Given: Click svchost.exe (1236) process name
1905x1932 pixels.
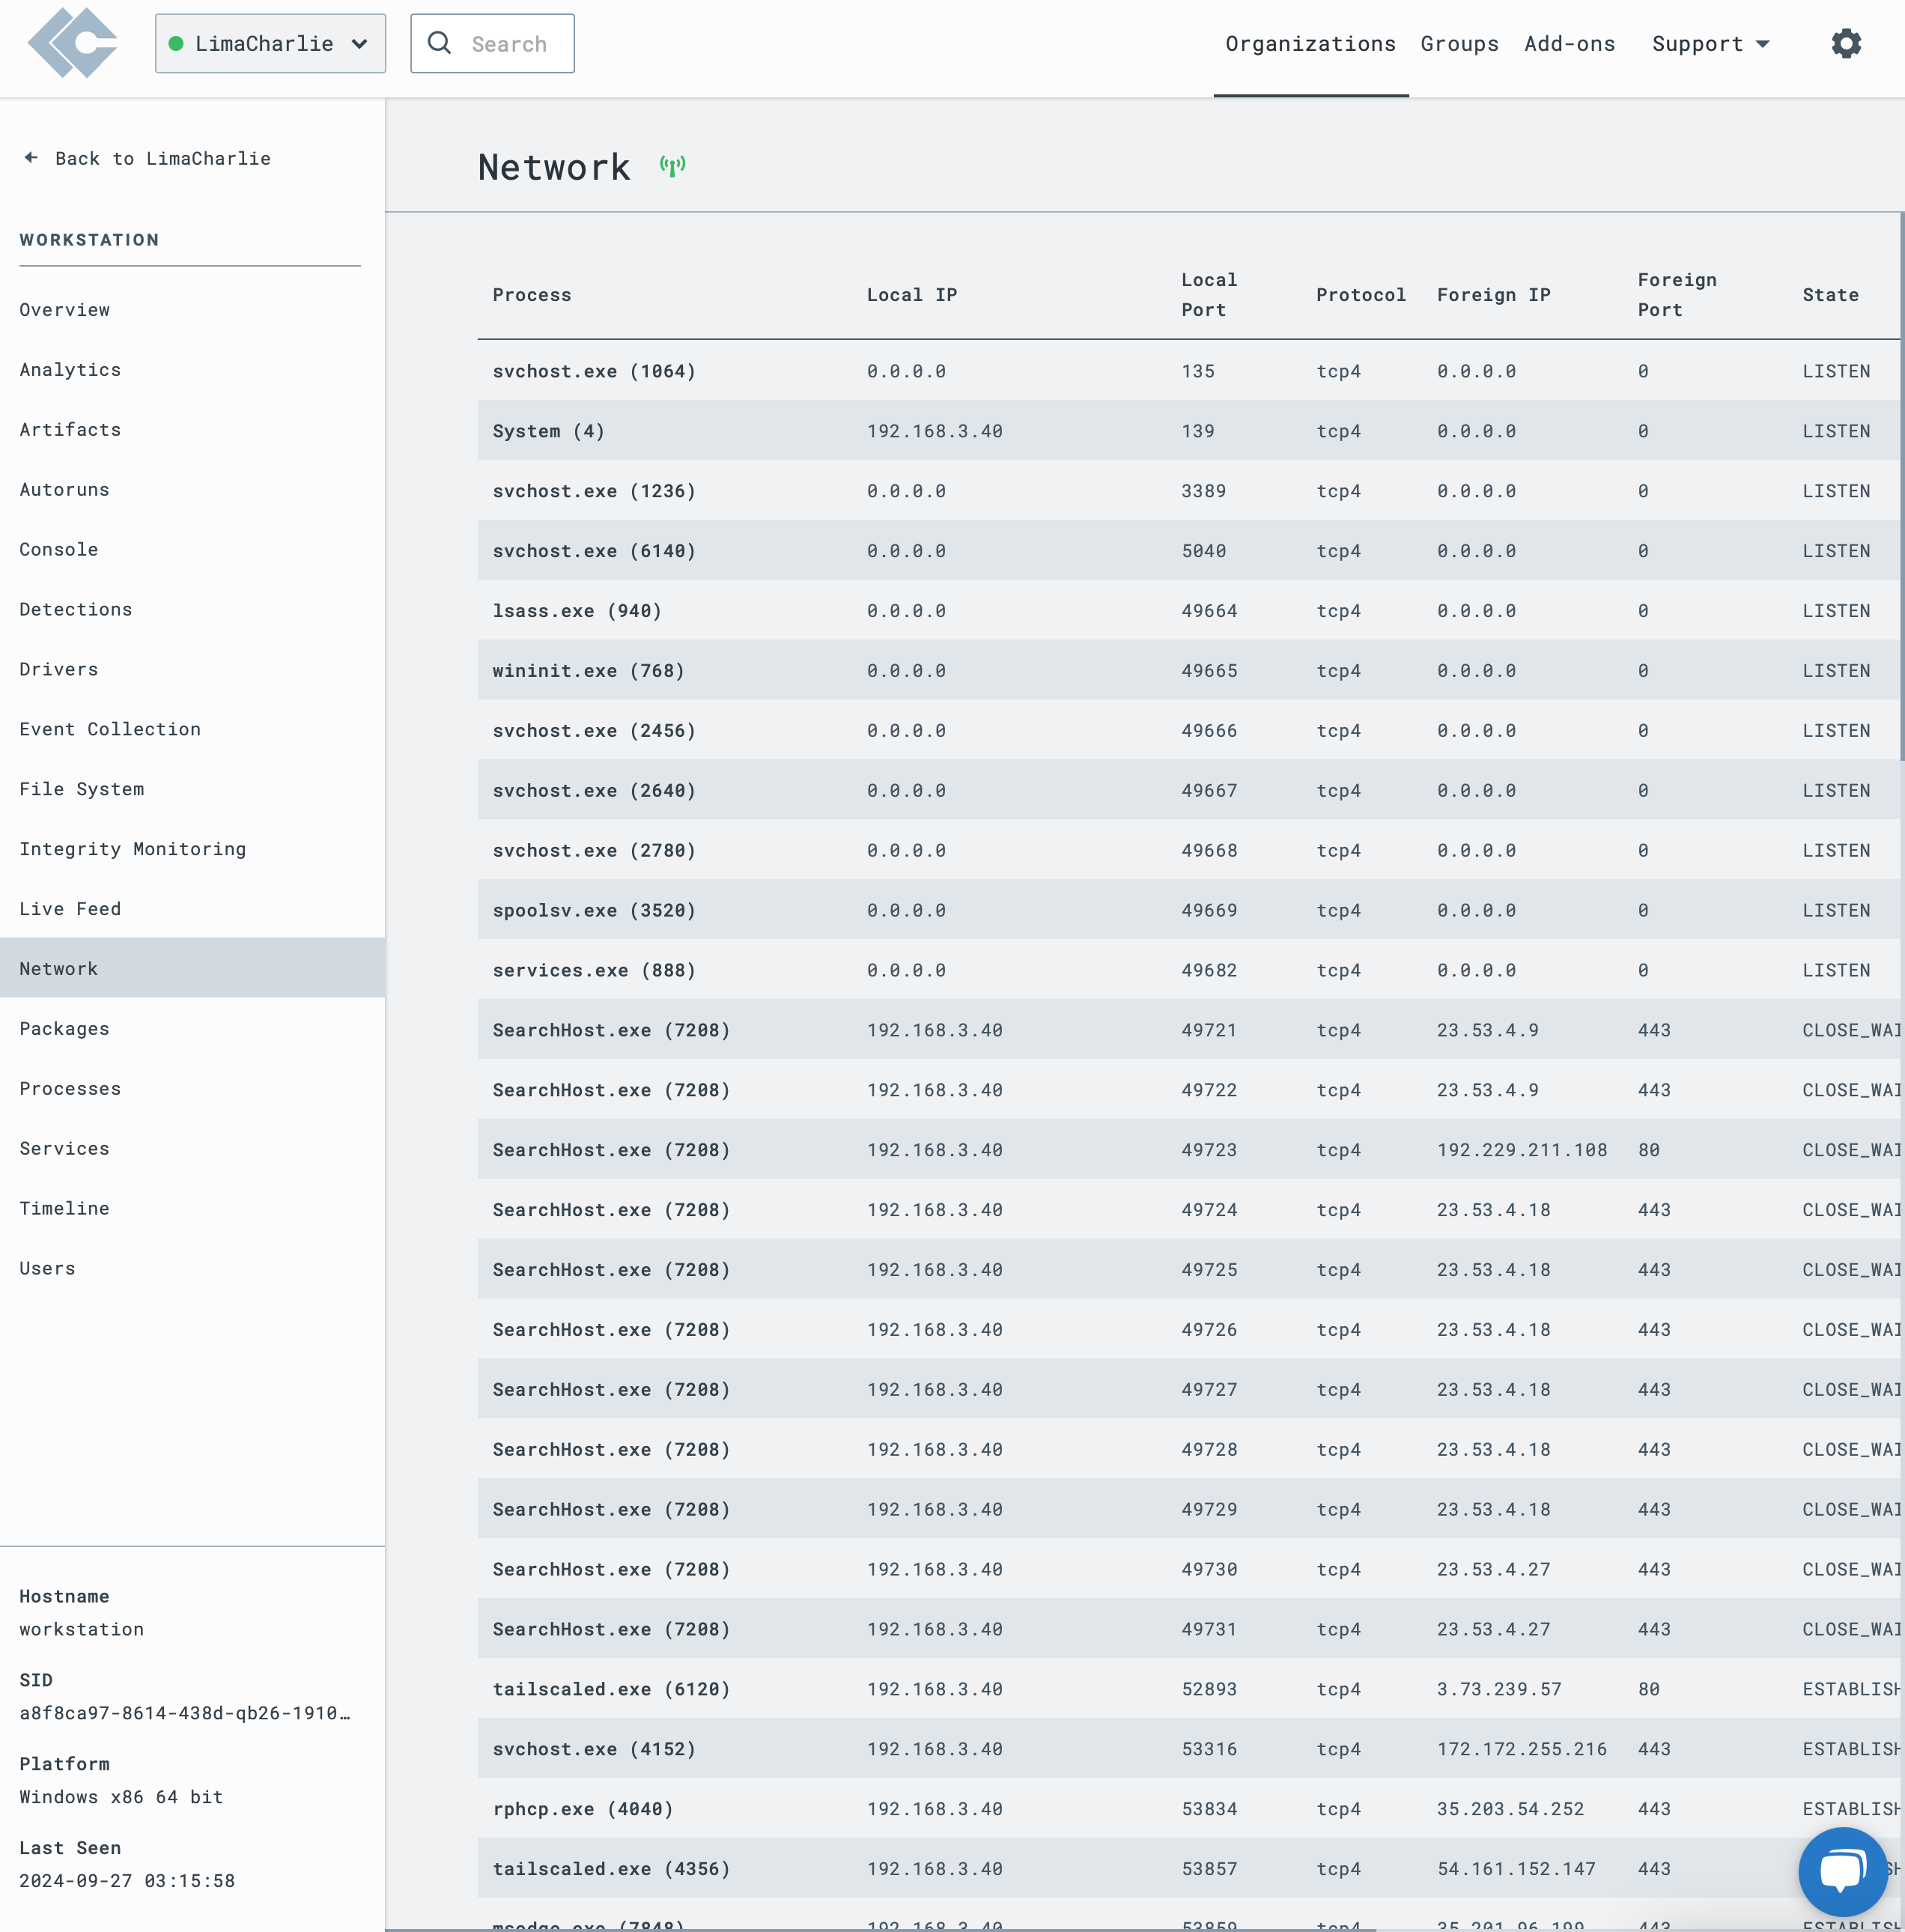Looking at the screenshot, I should point(594,491).
